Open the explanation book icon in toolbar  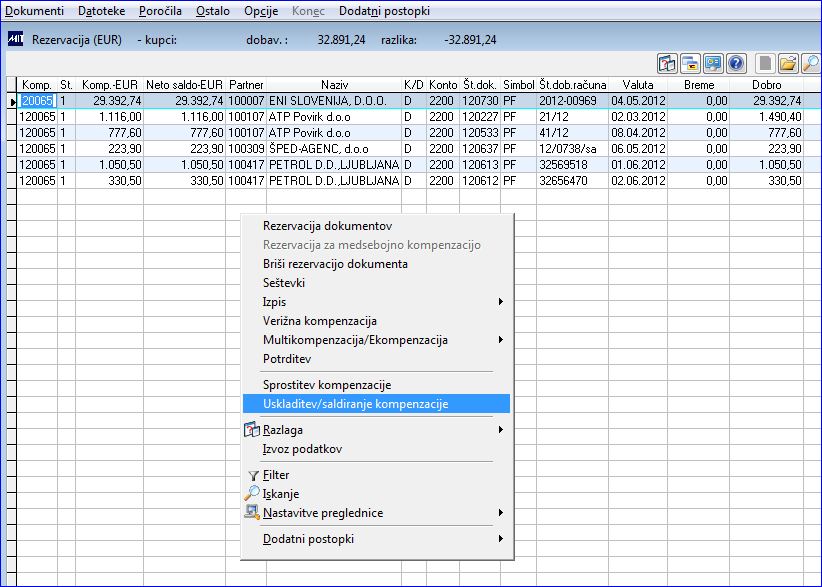click(x=667, y=64)
